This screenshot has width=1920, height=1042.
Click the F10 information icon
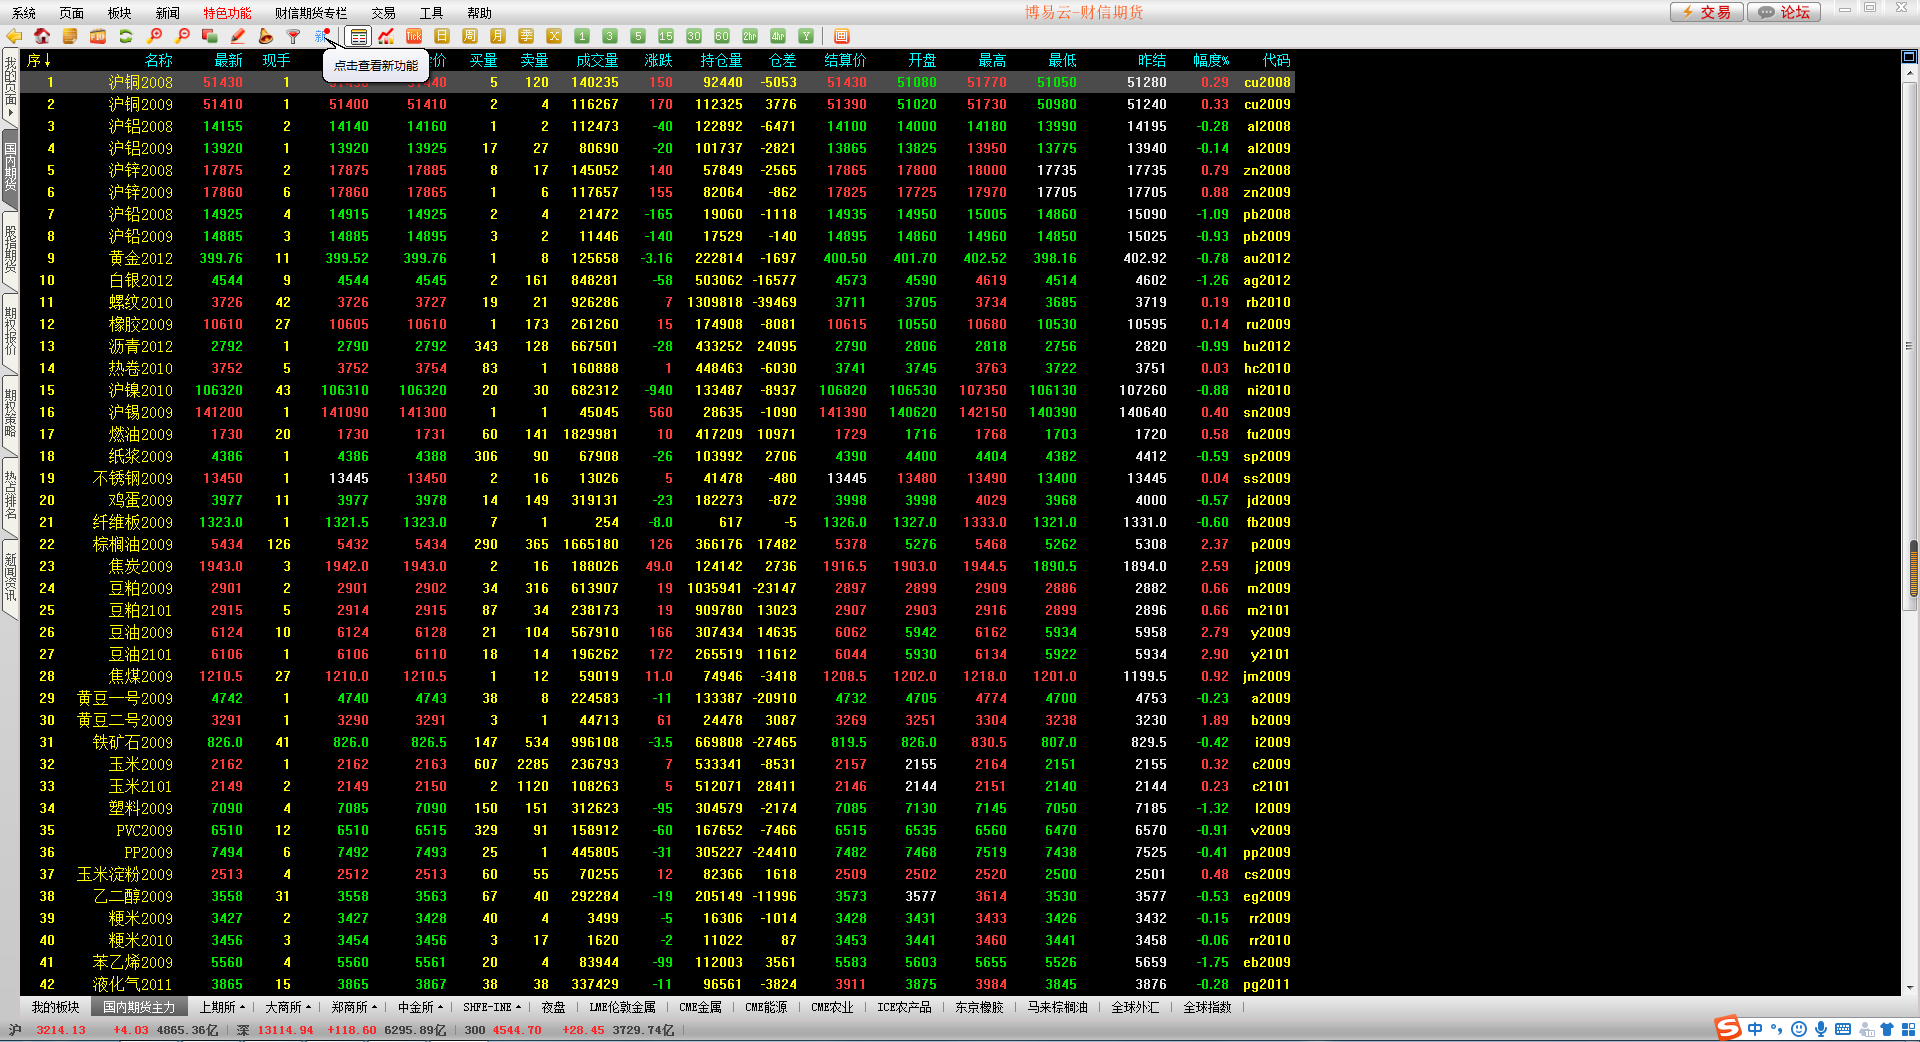point(98,36)
